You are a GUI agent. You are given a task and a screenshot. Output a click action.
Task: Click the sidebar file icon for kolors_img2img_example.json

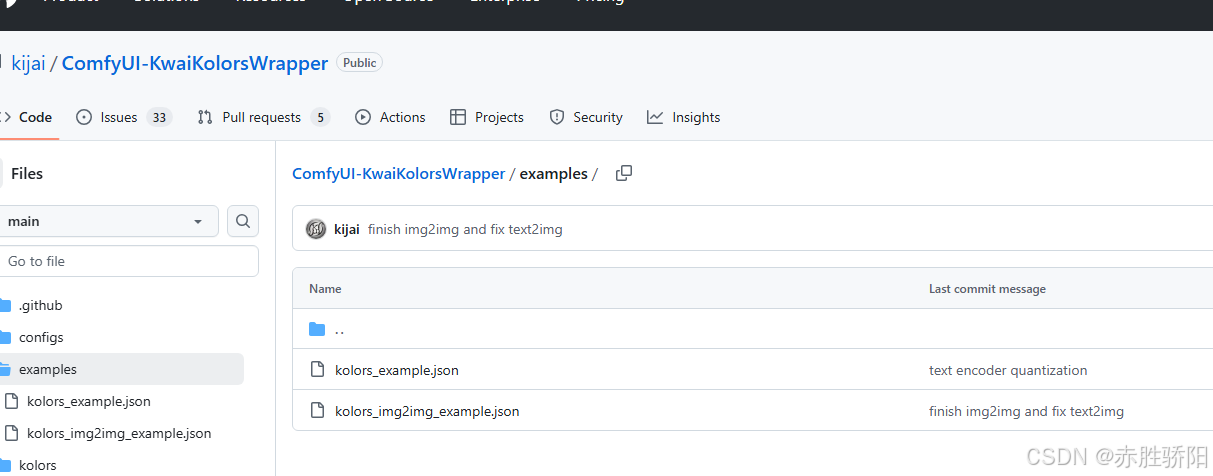pos(12,433)
